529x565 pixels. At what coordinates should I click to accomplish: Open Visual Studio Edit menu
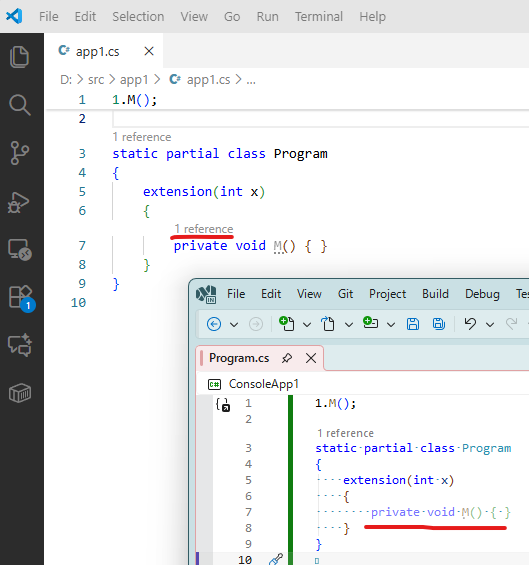point(271,294)
